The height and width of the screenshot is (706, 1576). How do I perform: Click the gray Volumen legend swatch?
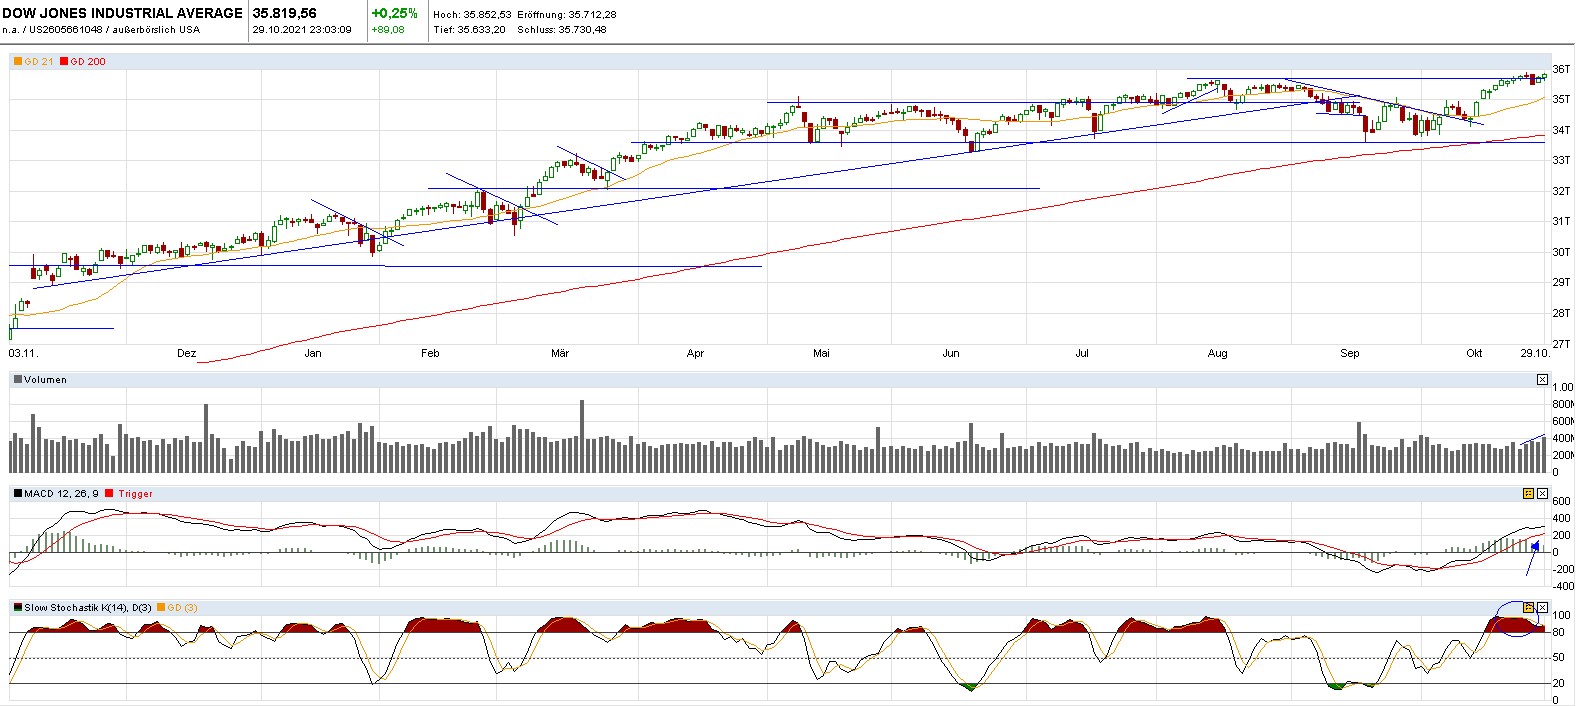18,380
